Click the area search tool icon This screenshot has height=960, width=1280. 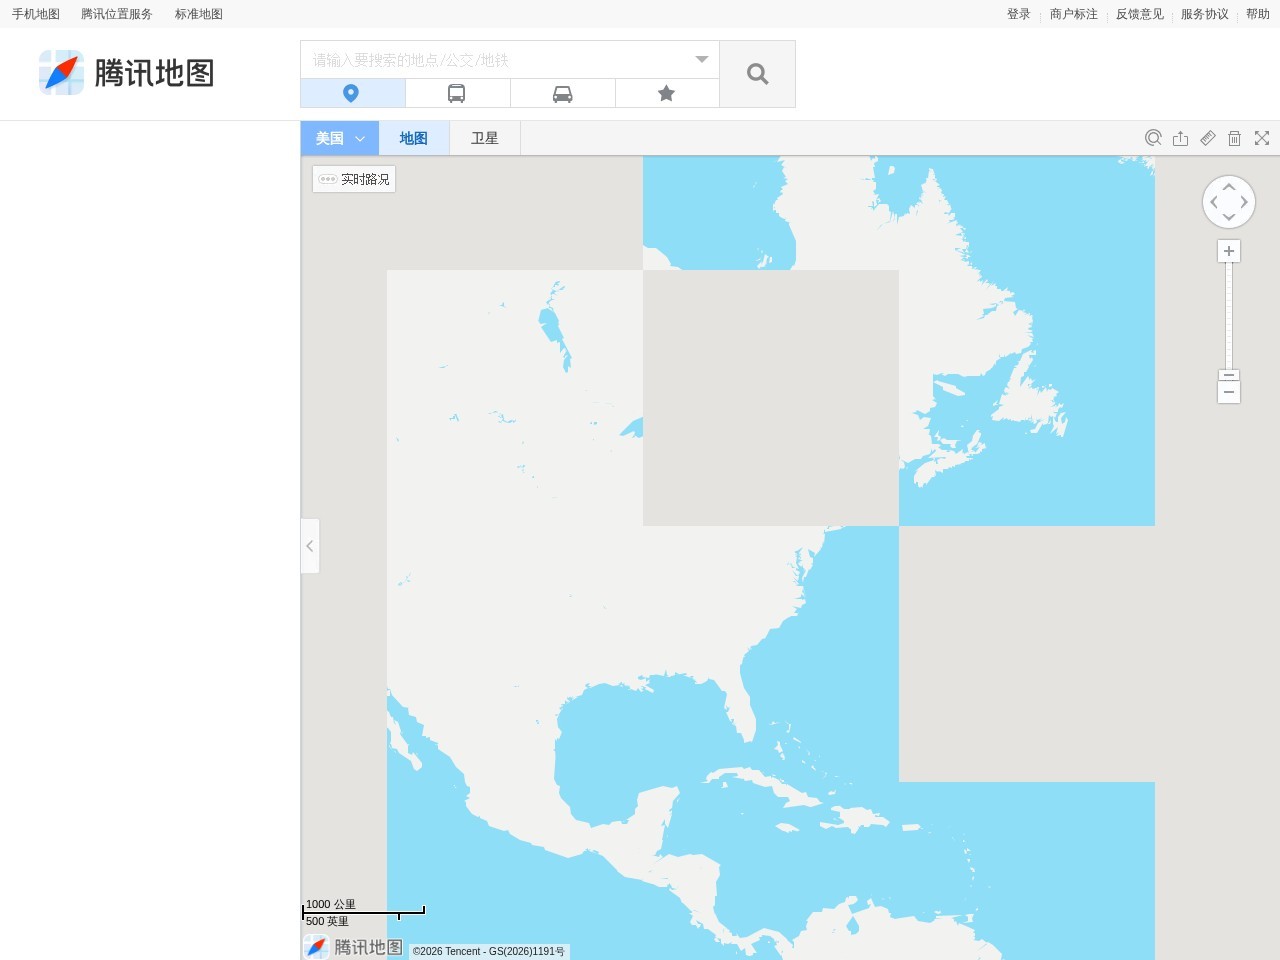[x=1153, y=138]
